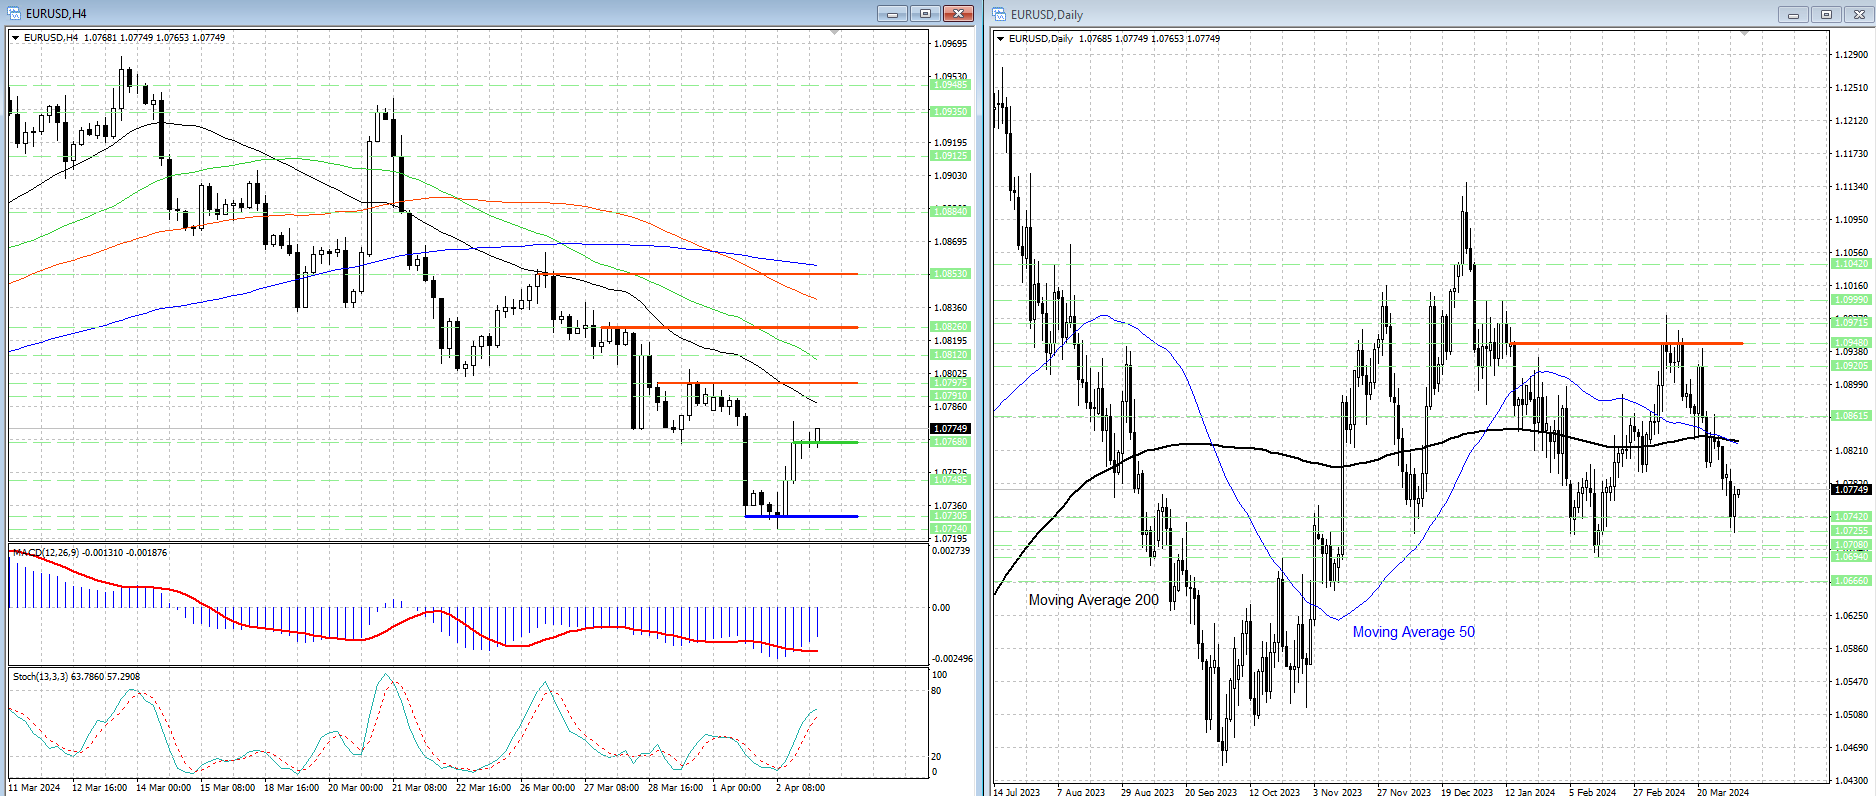This screenshot has height=796, width=1876.
Task: Click the H4 current price label 1.07749
Action: point(950,429)
